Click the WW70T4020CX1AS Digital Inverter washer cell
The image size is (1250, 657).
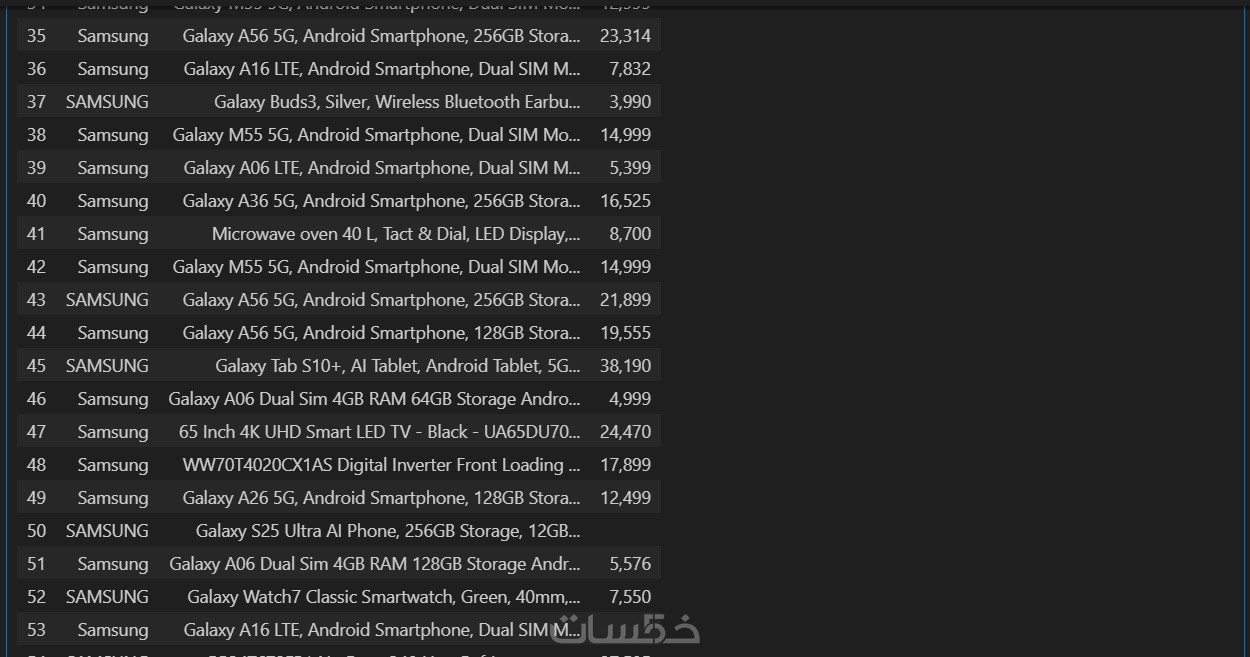381,465
